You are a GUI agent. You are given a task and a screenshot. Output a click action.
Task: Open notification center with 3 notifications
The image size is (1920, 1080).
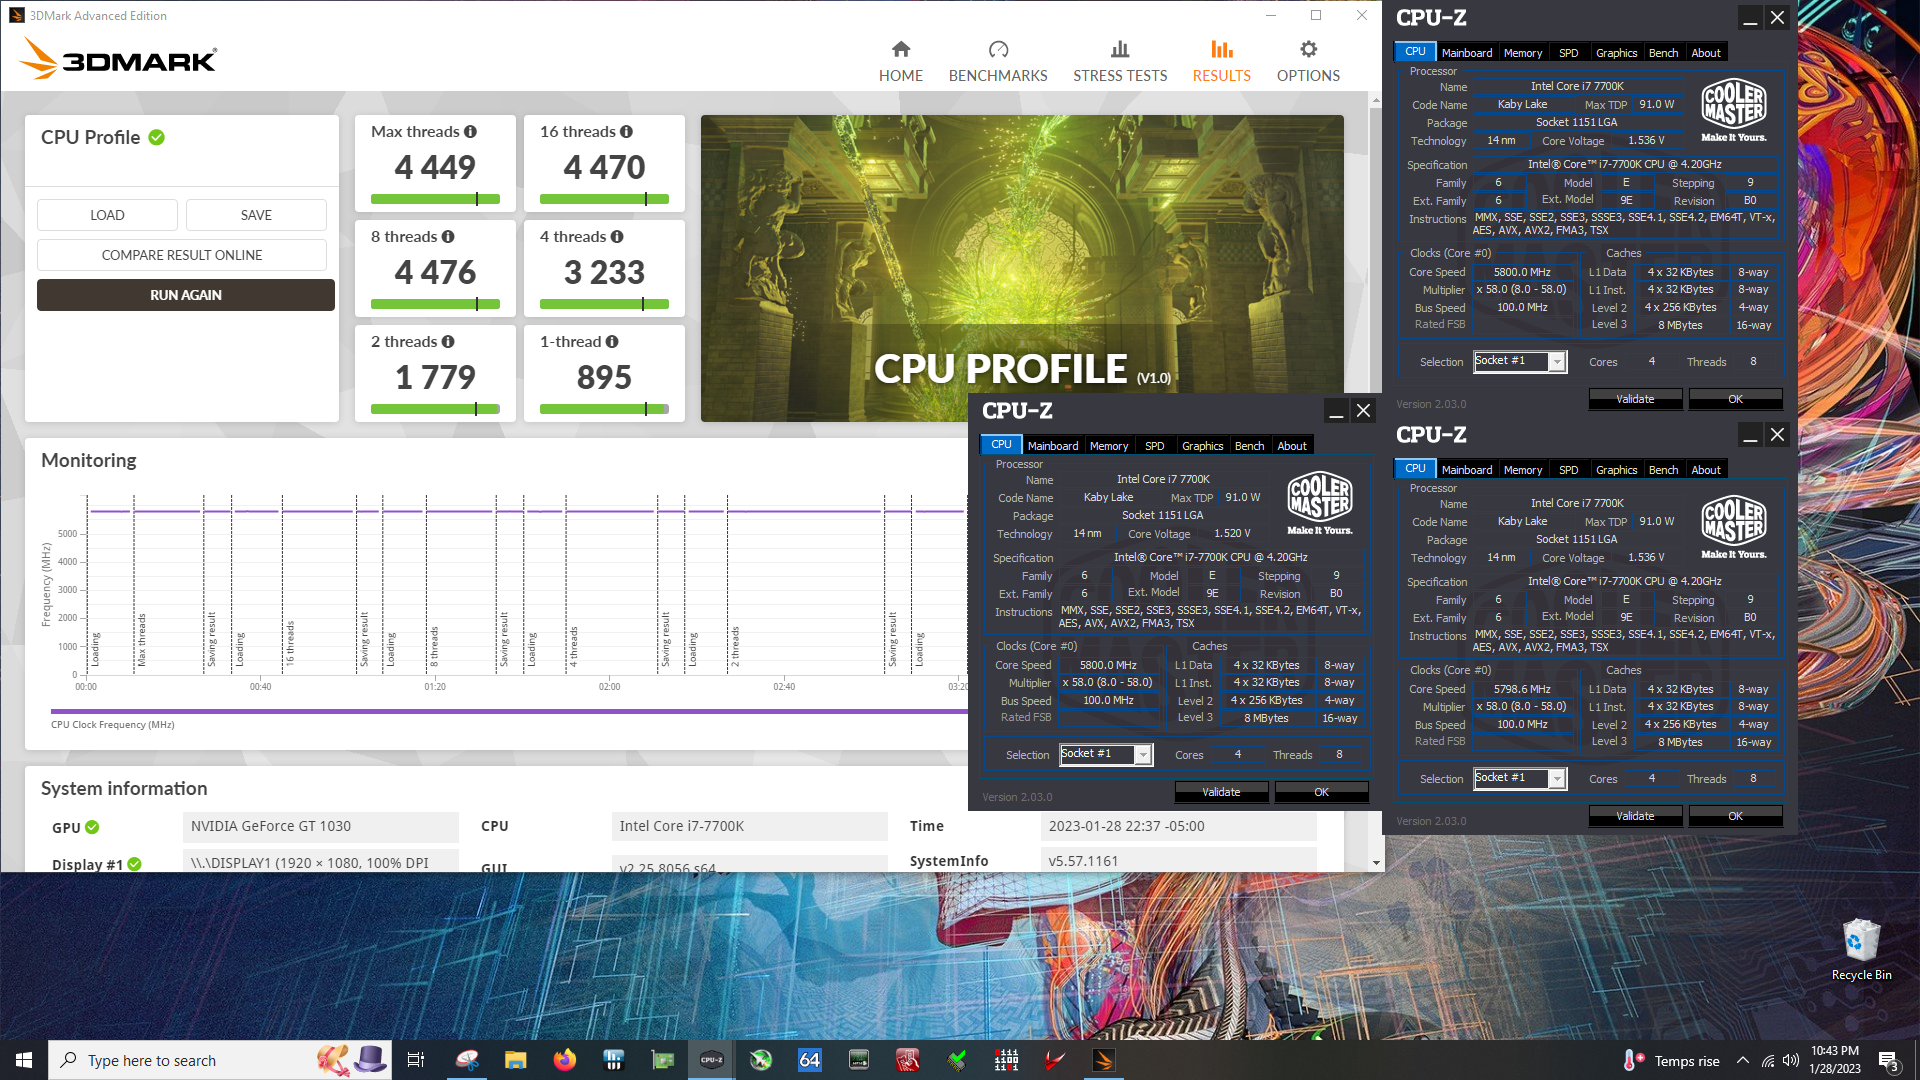[x=1888, y=1061]
